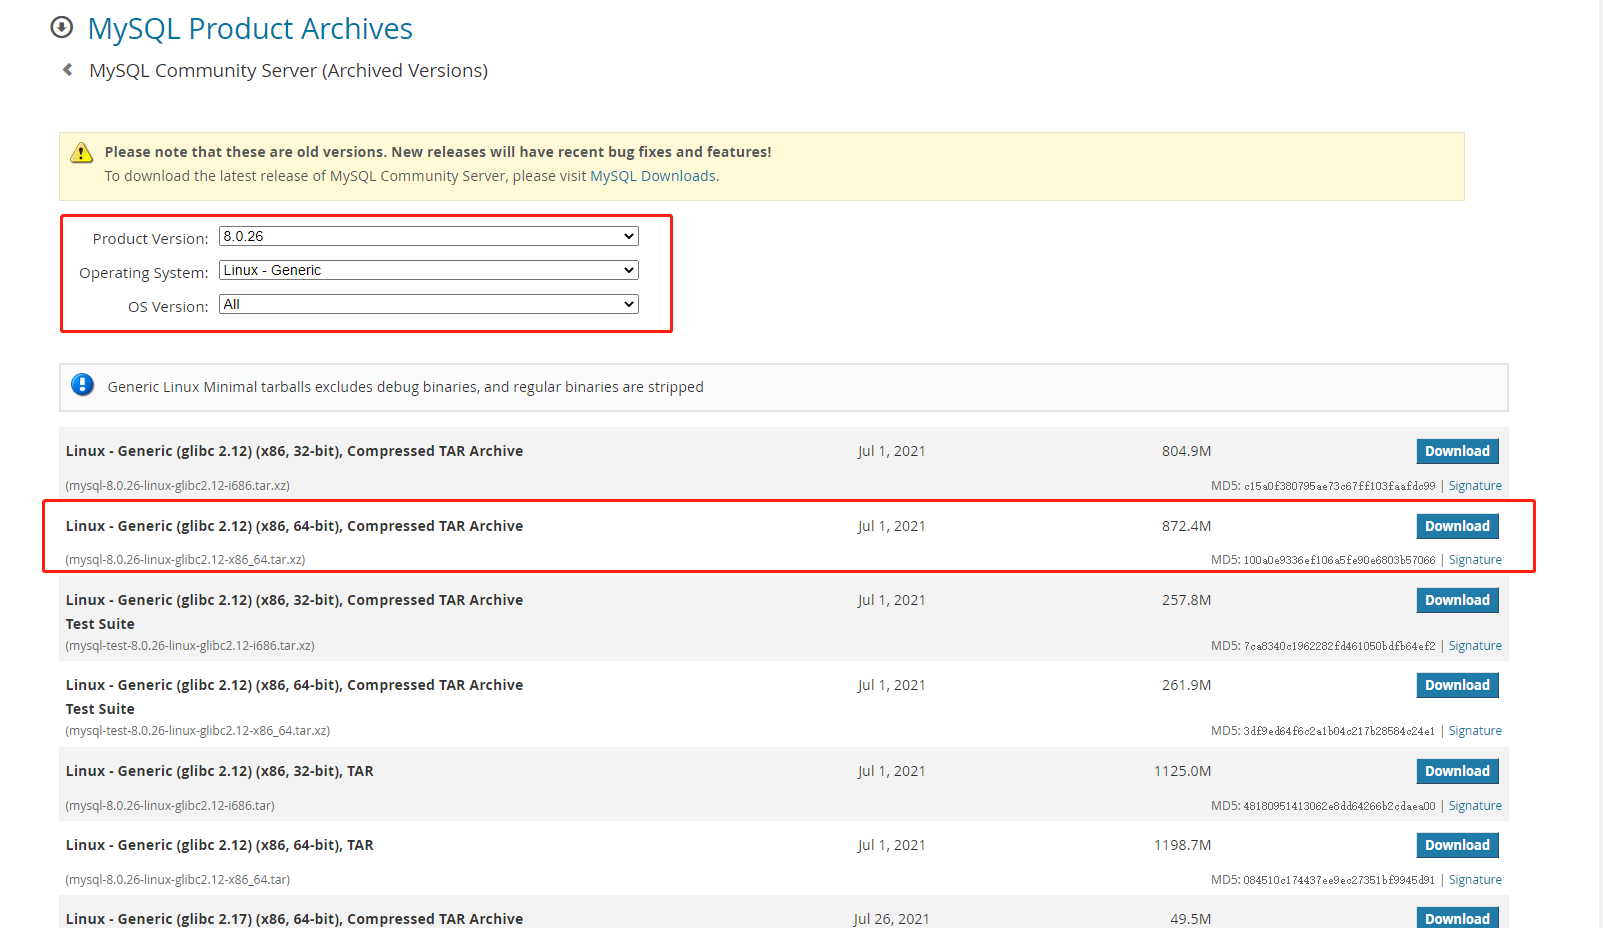Download the 32-bit Test Suite archive, 257.8M
Screen dimensions: 1603x928
click(1457, 600)
